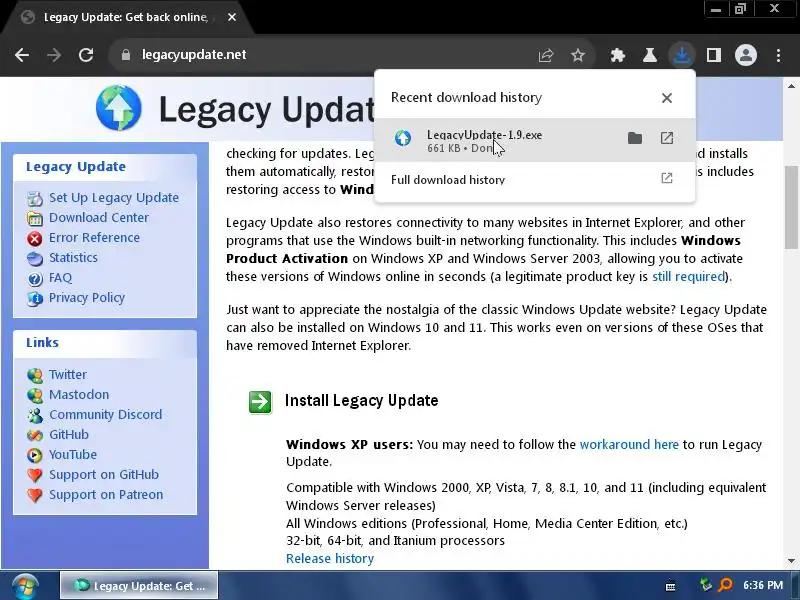Open the FAQ link
The image size is (800, 600).
click(x=60, y=278)
